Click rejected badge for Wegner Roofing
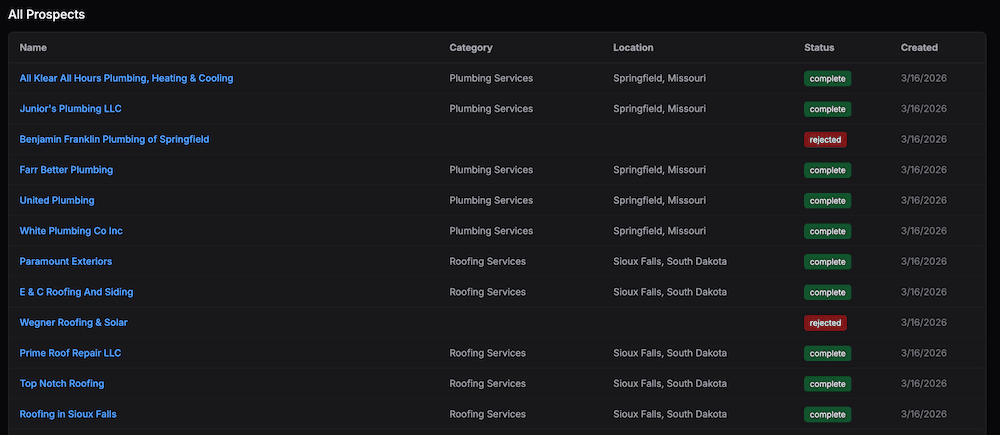 click(825, 323)
